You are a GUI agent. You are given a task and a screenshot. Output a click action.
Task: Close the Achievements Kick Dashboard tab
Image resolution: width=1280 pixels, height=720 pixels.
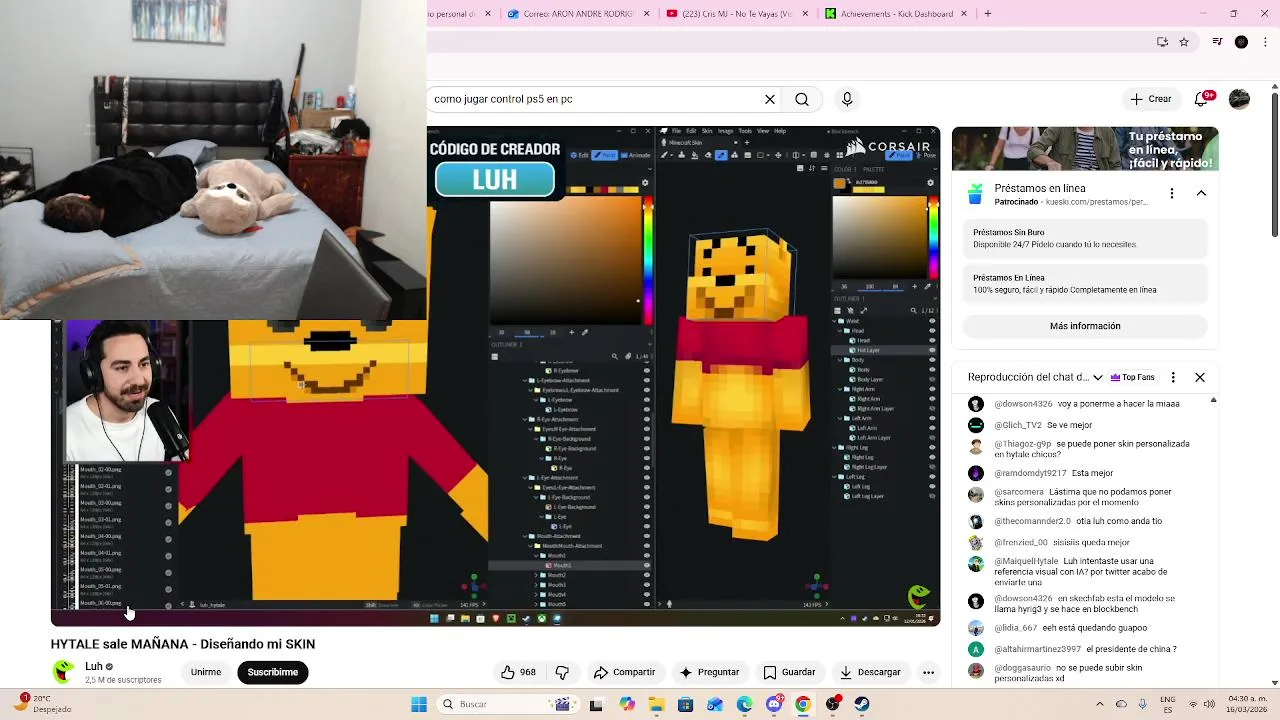click(965, 14)
